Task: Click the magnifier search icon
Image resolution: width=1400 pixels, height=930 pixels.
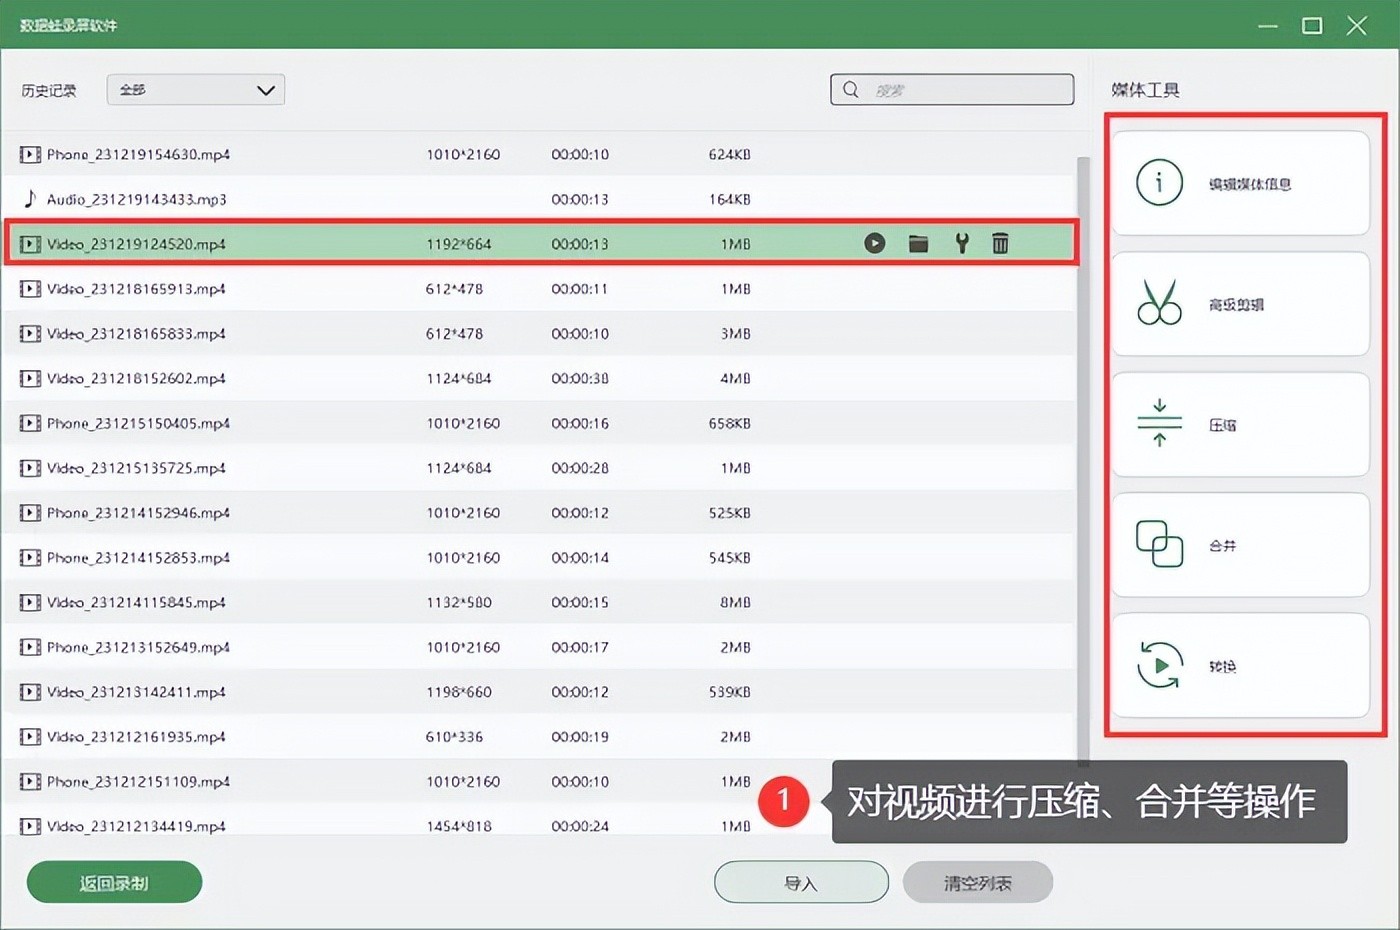Action: click(x=851, y=90)
